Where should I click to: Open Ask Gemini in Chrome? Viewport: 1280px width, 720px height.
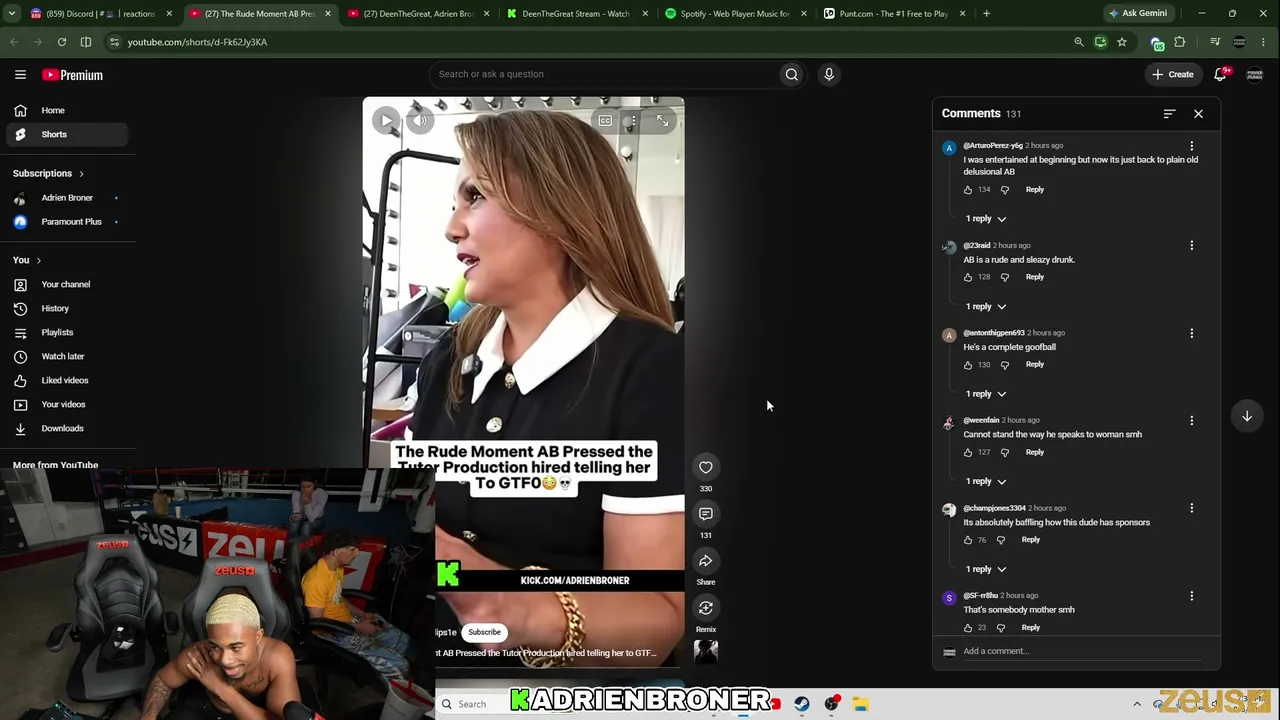click(1137, 14)
